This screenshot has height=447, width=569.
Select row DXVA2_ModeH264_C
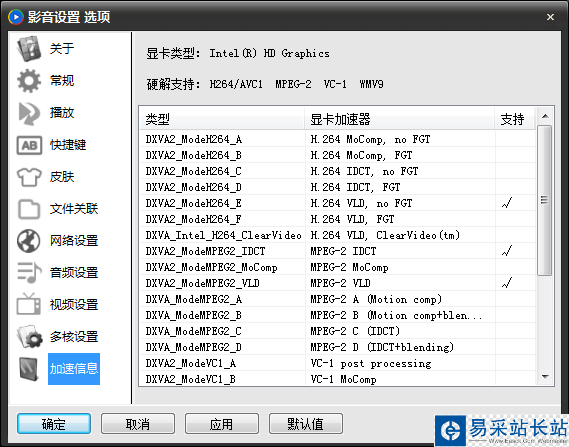coord(337,171)
